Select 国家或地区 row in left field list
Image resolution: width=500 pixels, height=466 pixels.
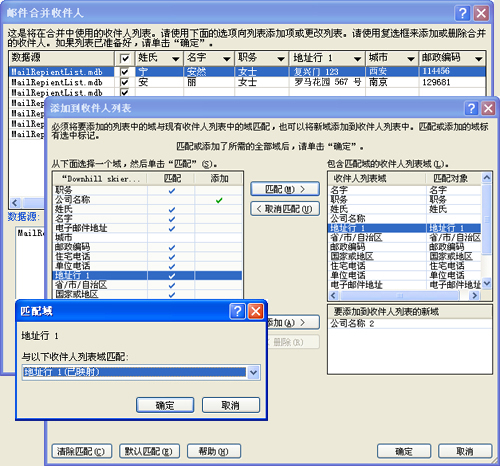(148, 294)
